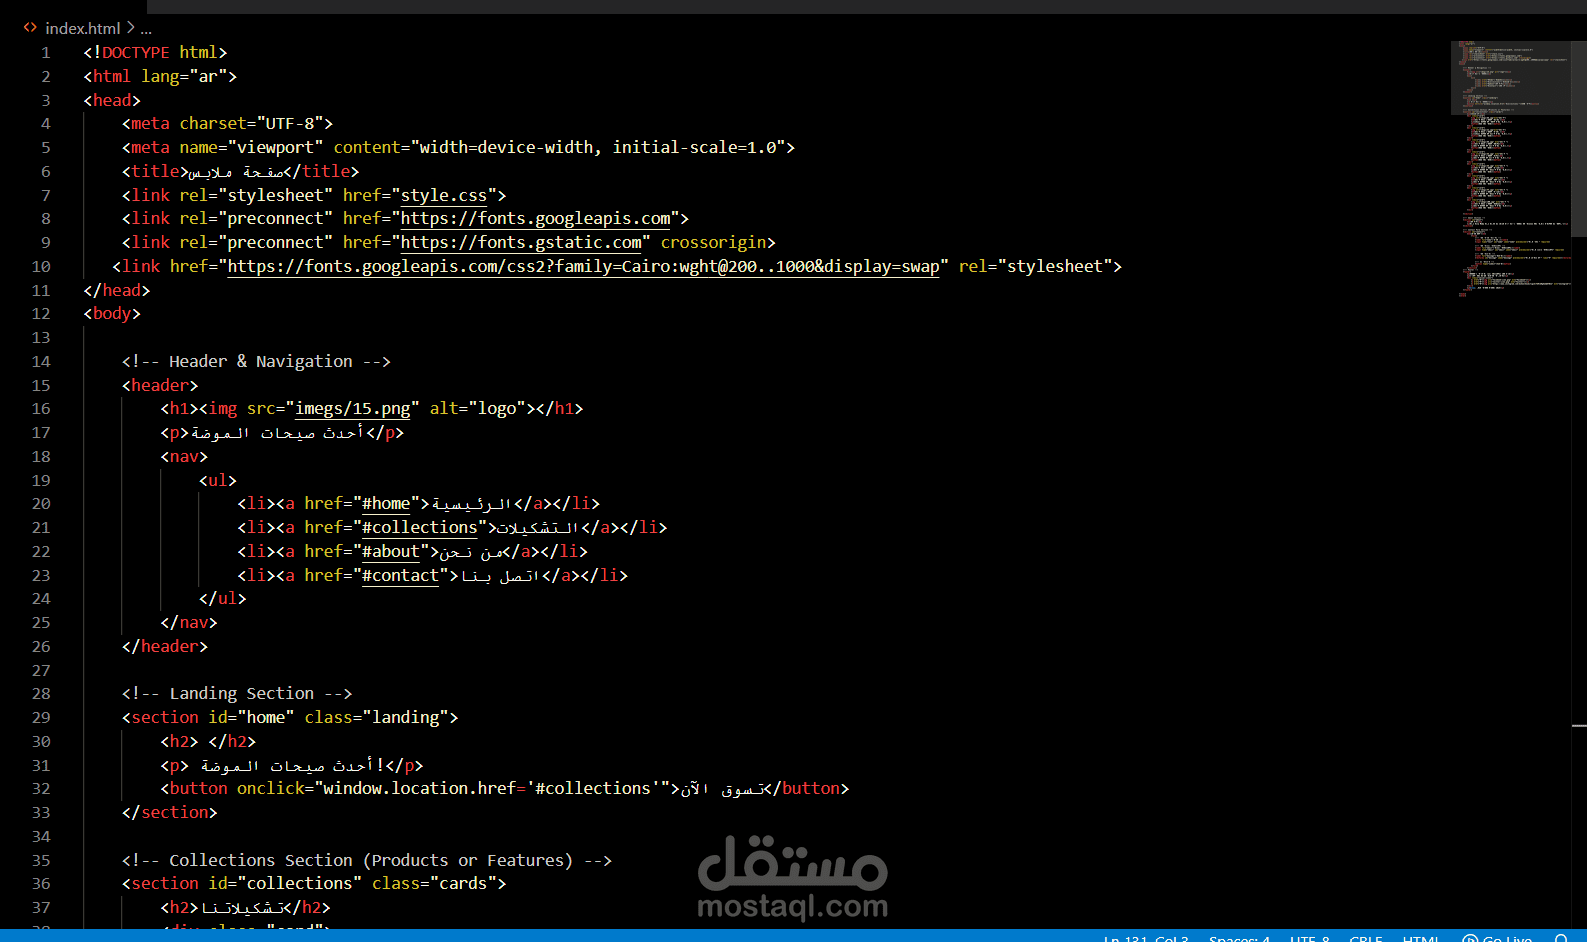
Task: Click line number 1 in the gutter
Action: point(46,52)
